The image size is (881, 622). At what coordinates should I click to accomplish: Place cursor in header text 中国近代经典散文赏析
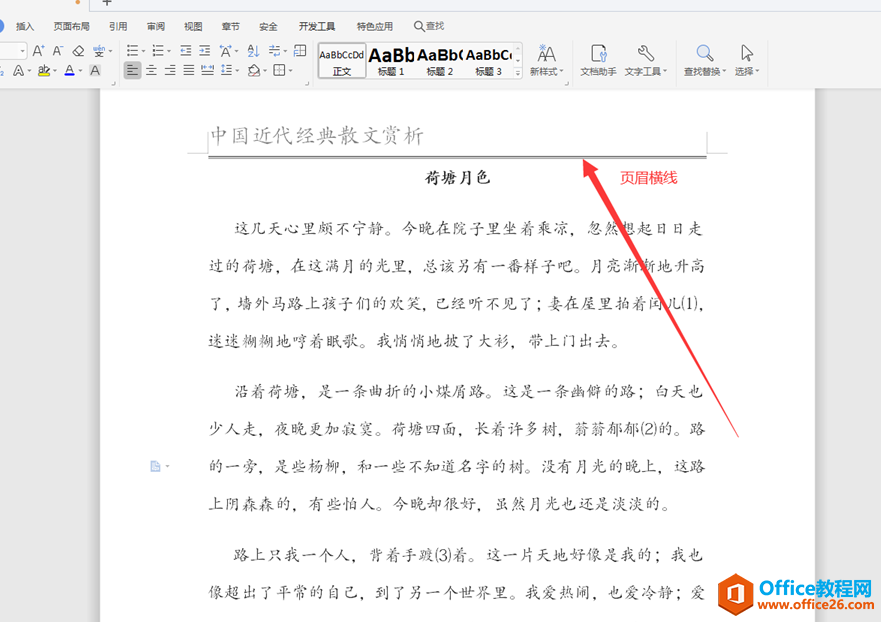(317, 135)
